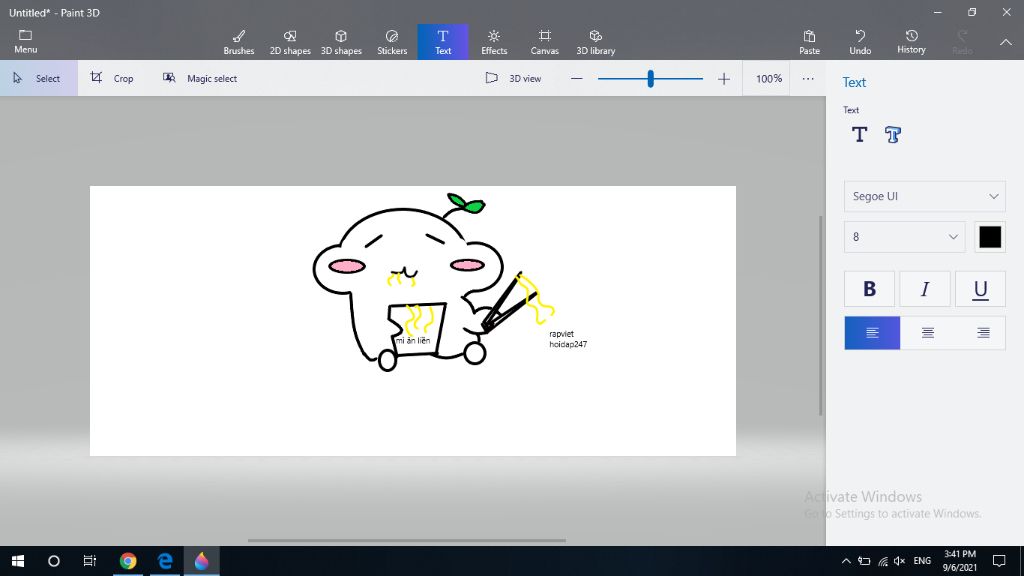Viewport: 1024px width, 576px height.
Task: Toggle Bold formatting
Action: (x=869, y=289)
